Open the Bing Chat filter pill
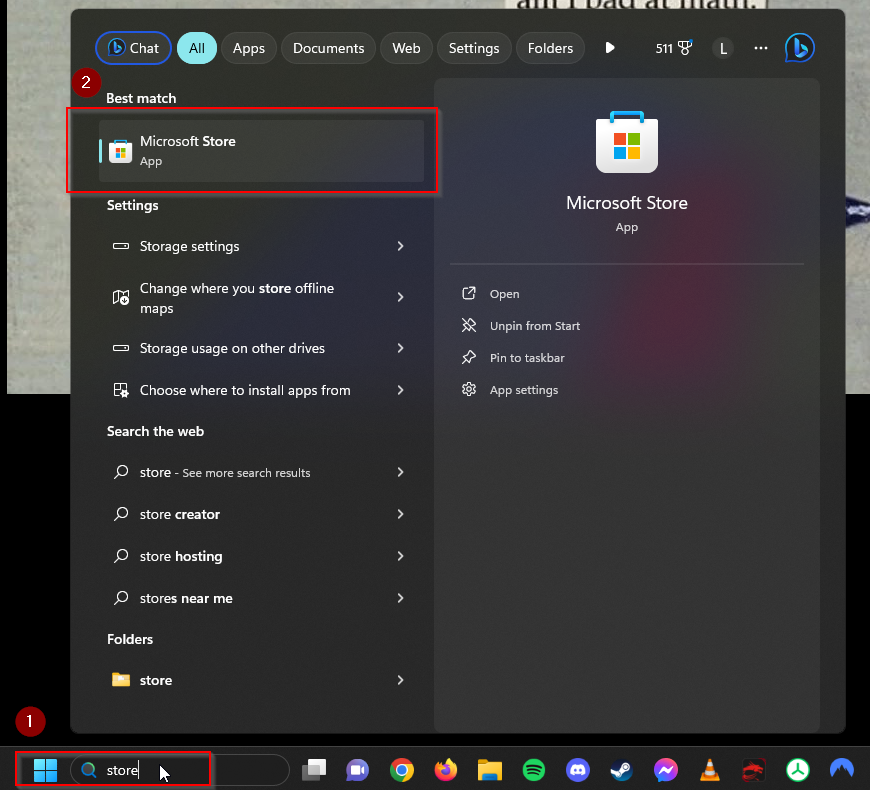The width and height of the screenshot is (870, 790). (x=133, y=48)
